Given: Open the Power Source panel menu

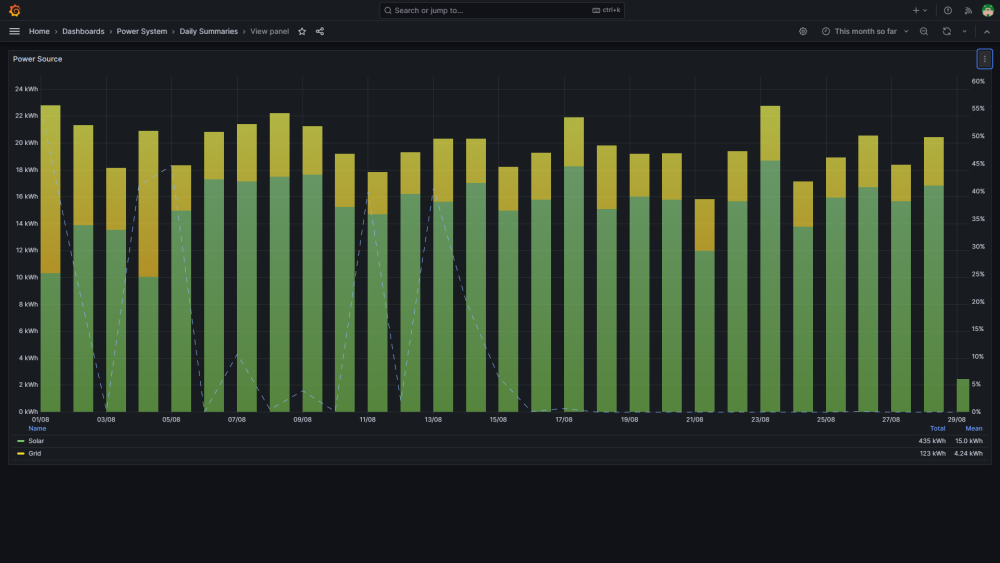Looking at the screenshot, I should coord(984,59).
